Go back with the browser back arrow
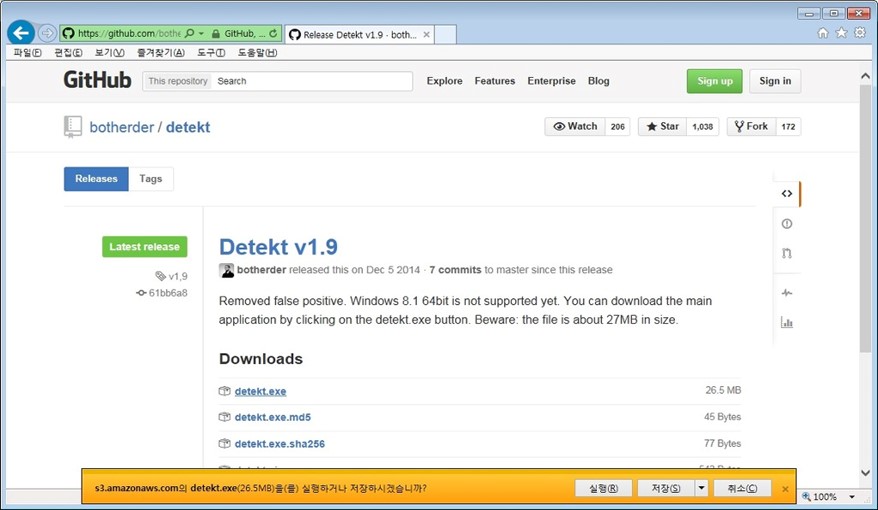The image size is (878, 510). [x=21, y=33]
